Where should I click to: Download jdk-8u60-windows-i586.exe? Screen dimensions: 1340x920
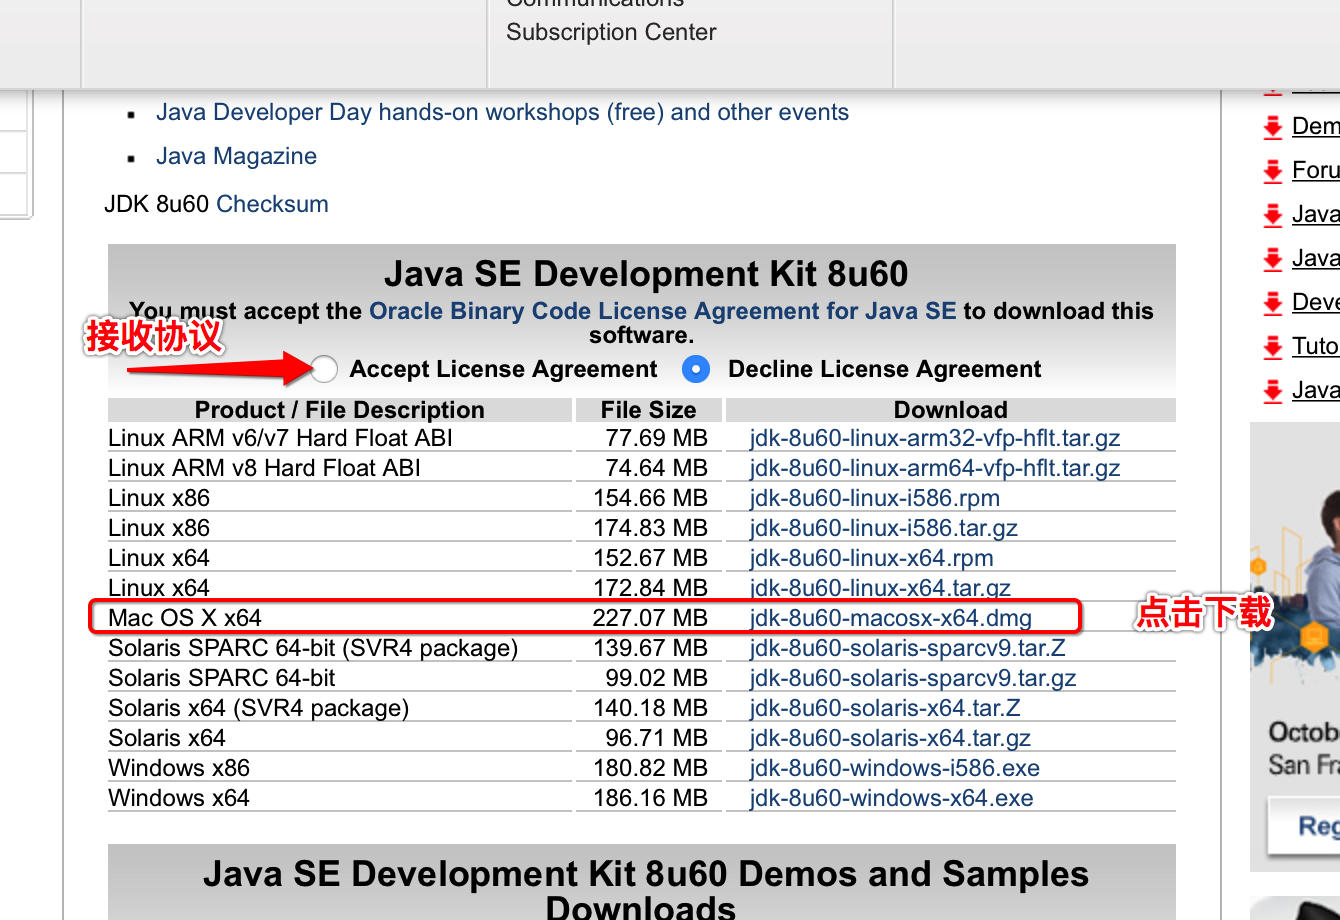pos(894,768)
